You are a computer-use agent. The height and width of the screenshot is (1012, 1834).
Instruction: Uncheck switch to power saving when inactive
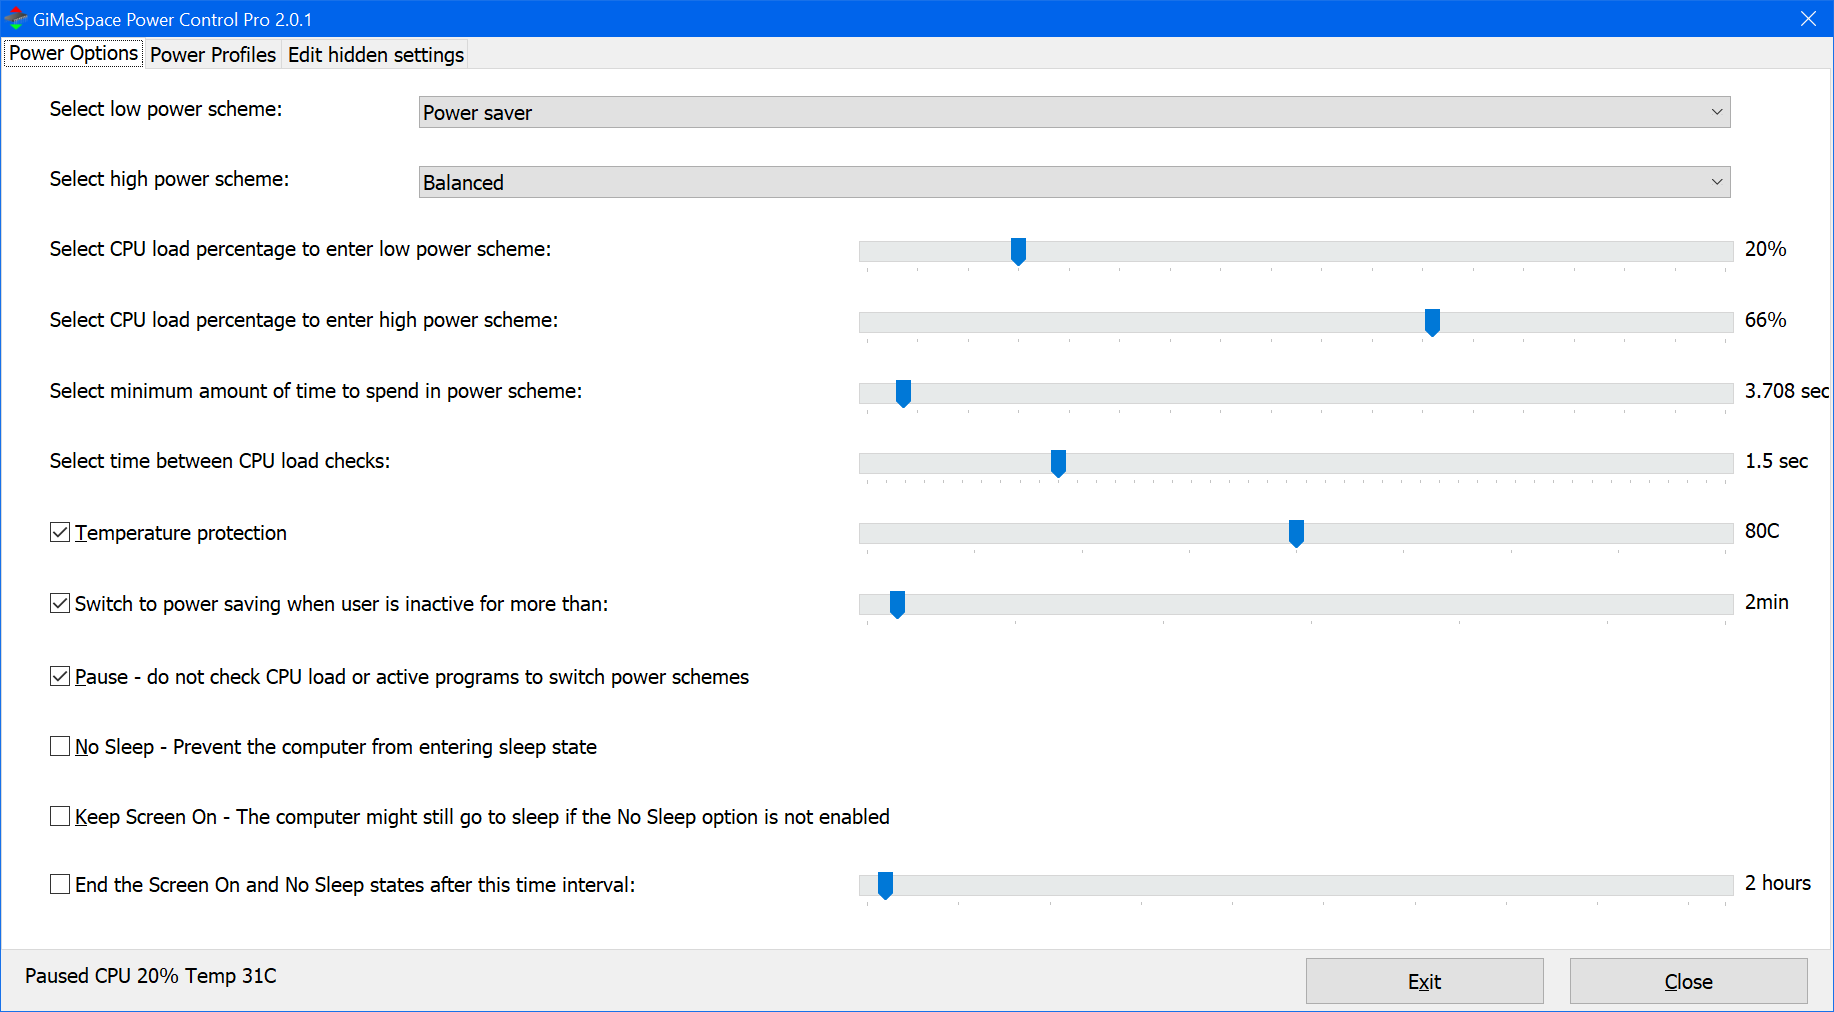[x=60, y=603]
